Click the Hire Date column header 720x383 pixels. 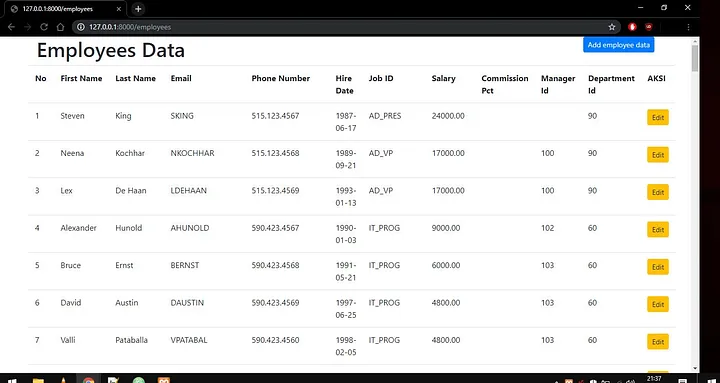click(x=344, y=84)
